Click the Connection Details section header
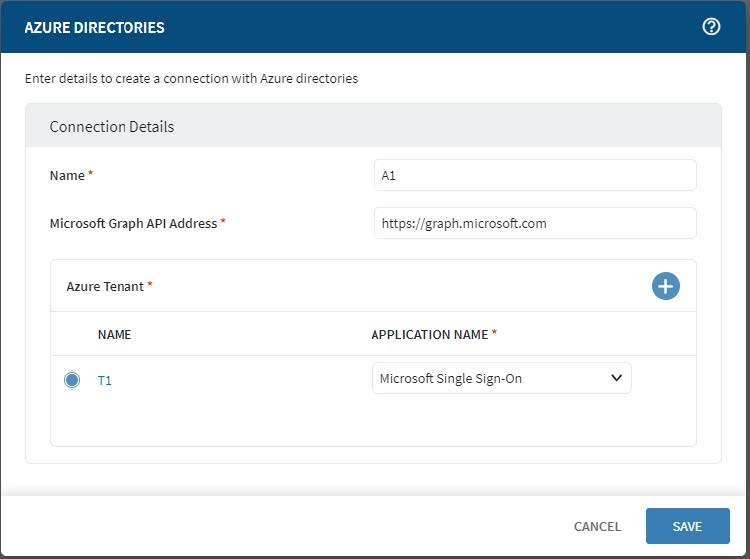Image resolution: width=750 pixels, height=559 pixels. pos(112,127)
